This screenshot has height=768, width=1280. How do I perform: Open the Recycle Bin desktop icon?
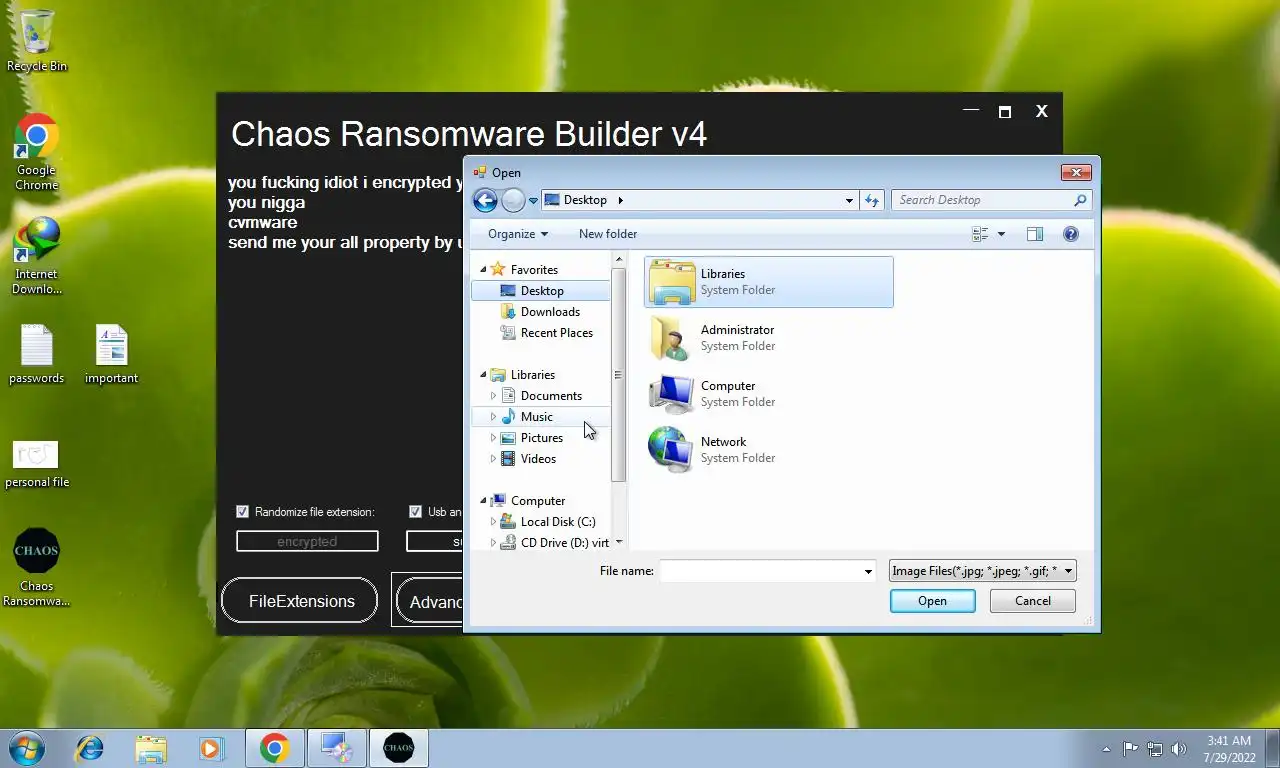(37, 40)
